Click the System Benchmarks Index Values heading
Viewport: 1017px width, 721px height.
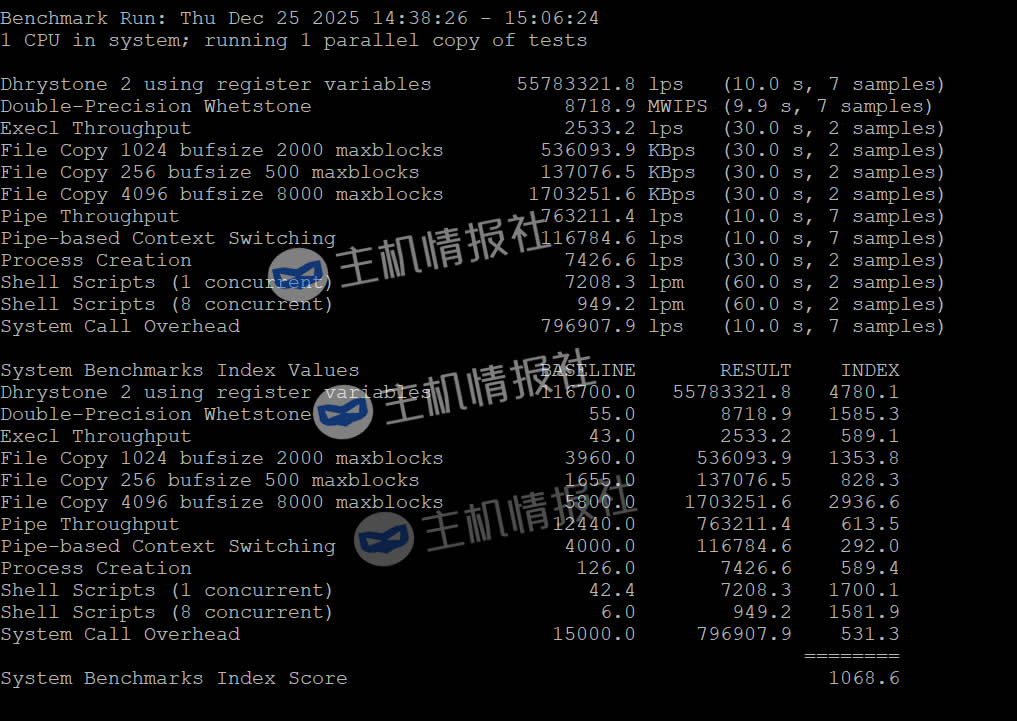click(x=180, y=370)
